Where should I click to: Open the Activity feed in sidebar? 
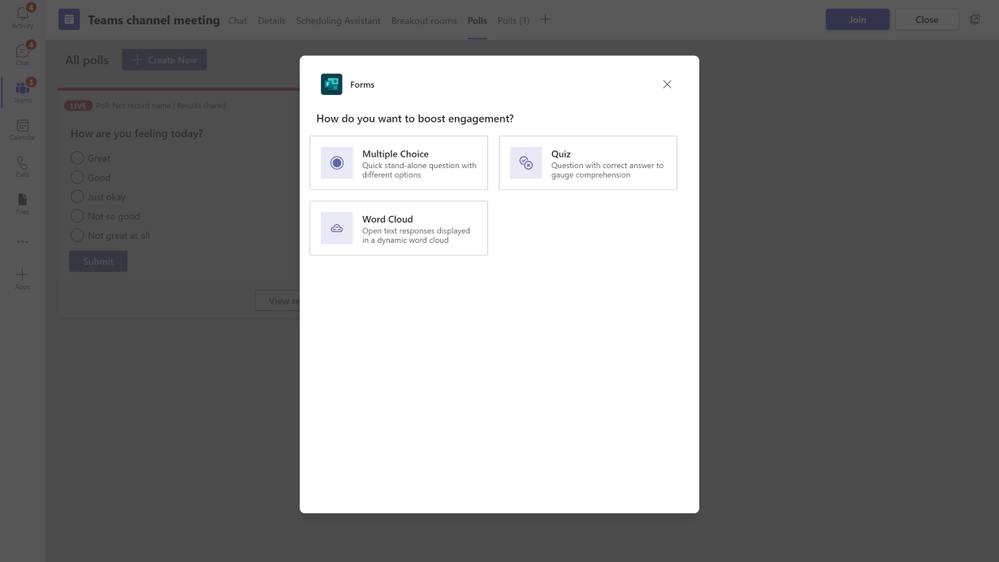click(x=22, y=17)
